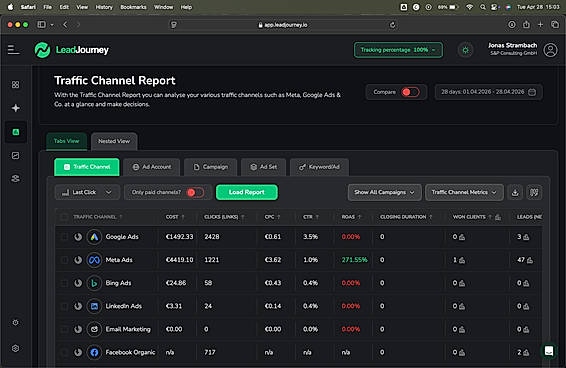This screenshot has height=368, width=566.
Task: Open the user profile avatar icon
Action: pyautogui.click(x=550, y=50)
